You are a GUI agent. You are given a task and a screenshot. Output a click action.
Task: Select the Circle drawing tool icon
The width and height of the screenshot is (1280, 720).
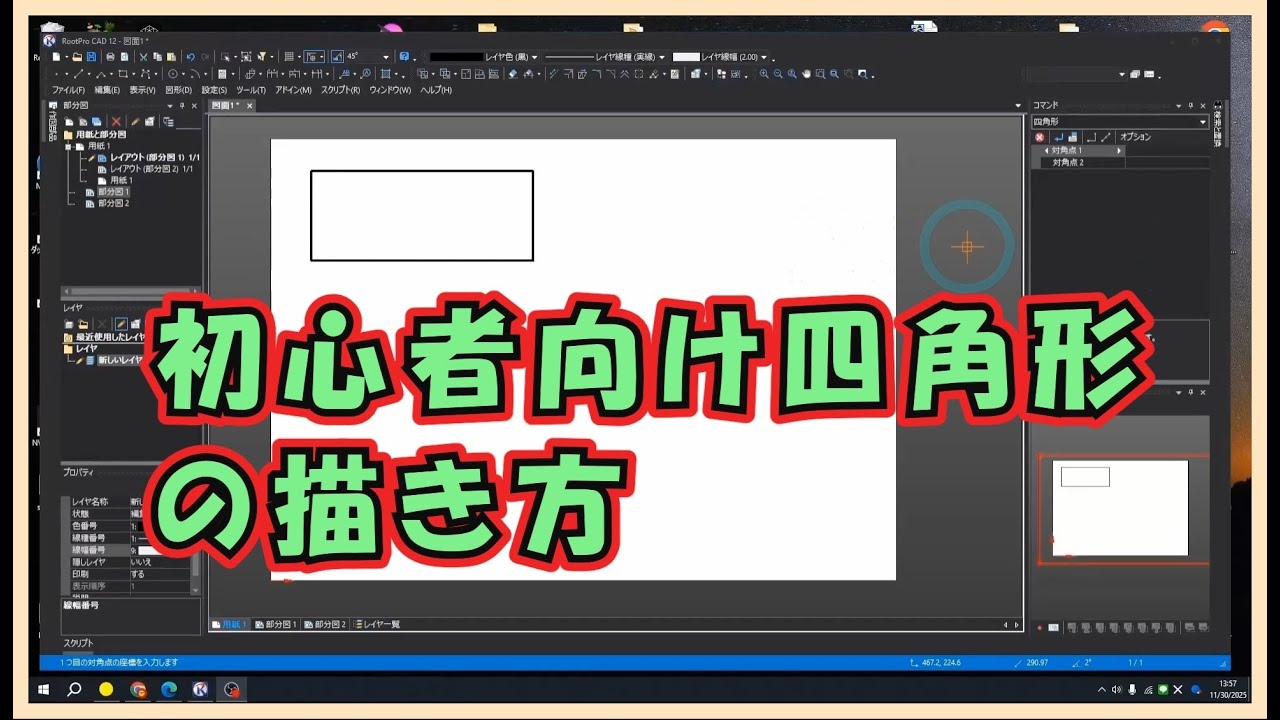(172, 74)
